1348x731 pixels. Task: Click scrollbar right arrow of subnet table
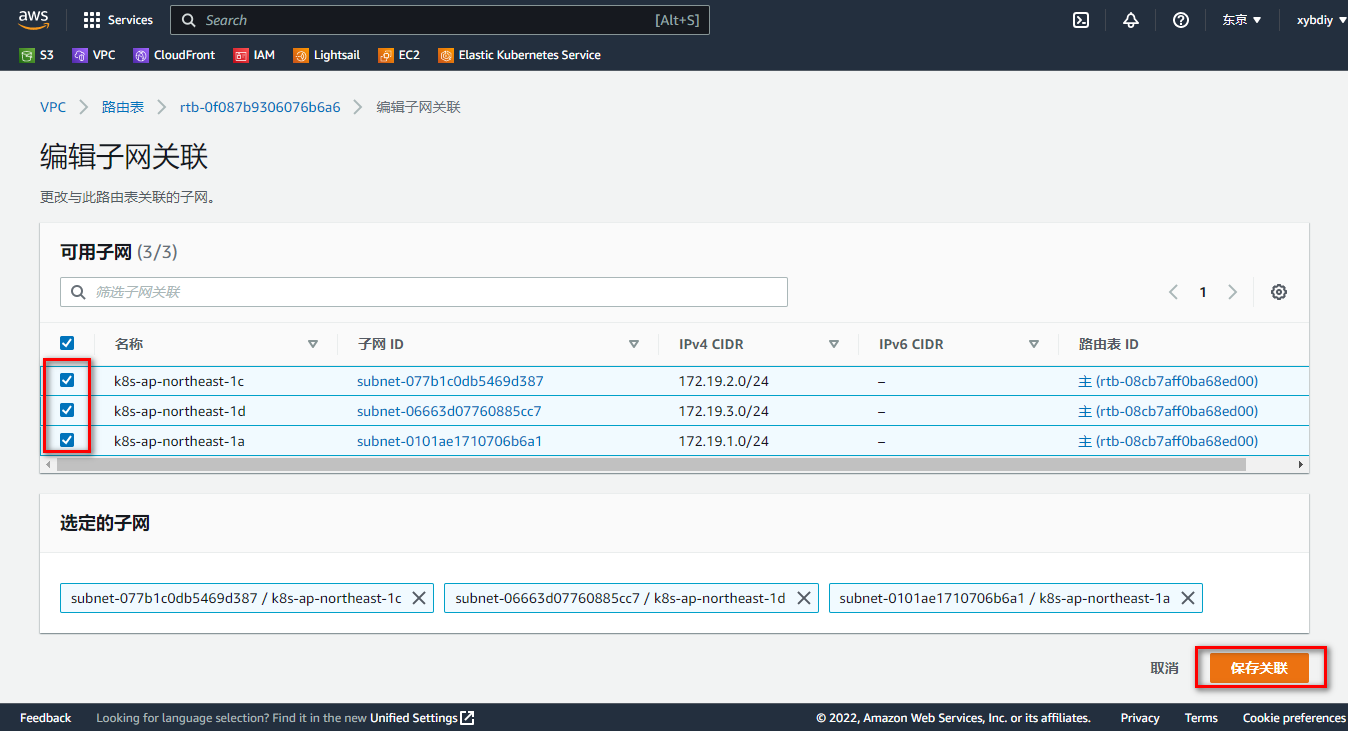(1301, 465)
